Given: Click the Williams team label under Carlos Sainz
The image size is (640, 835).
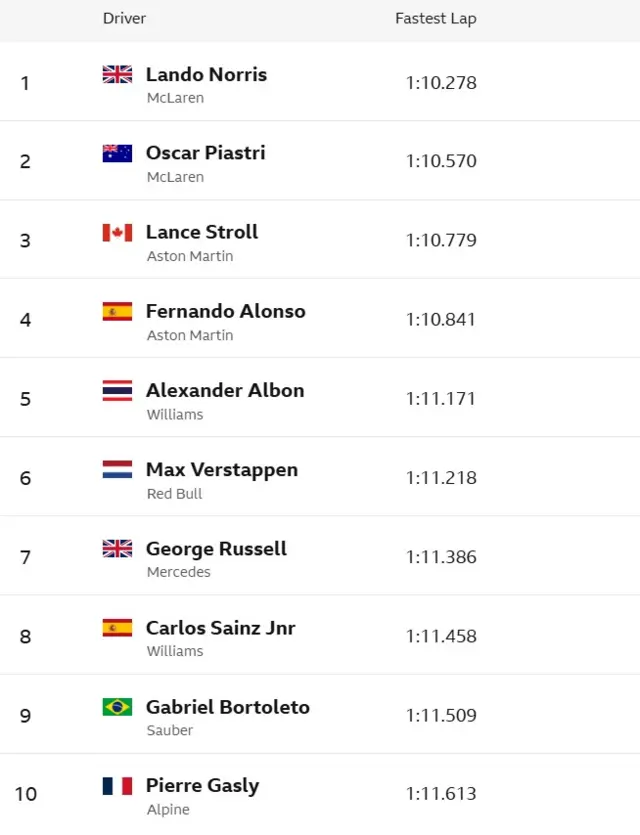Looking at the screenshot, I should [x=175, y=651].
